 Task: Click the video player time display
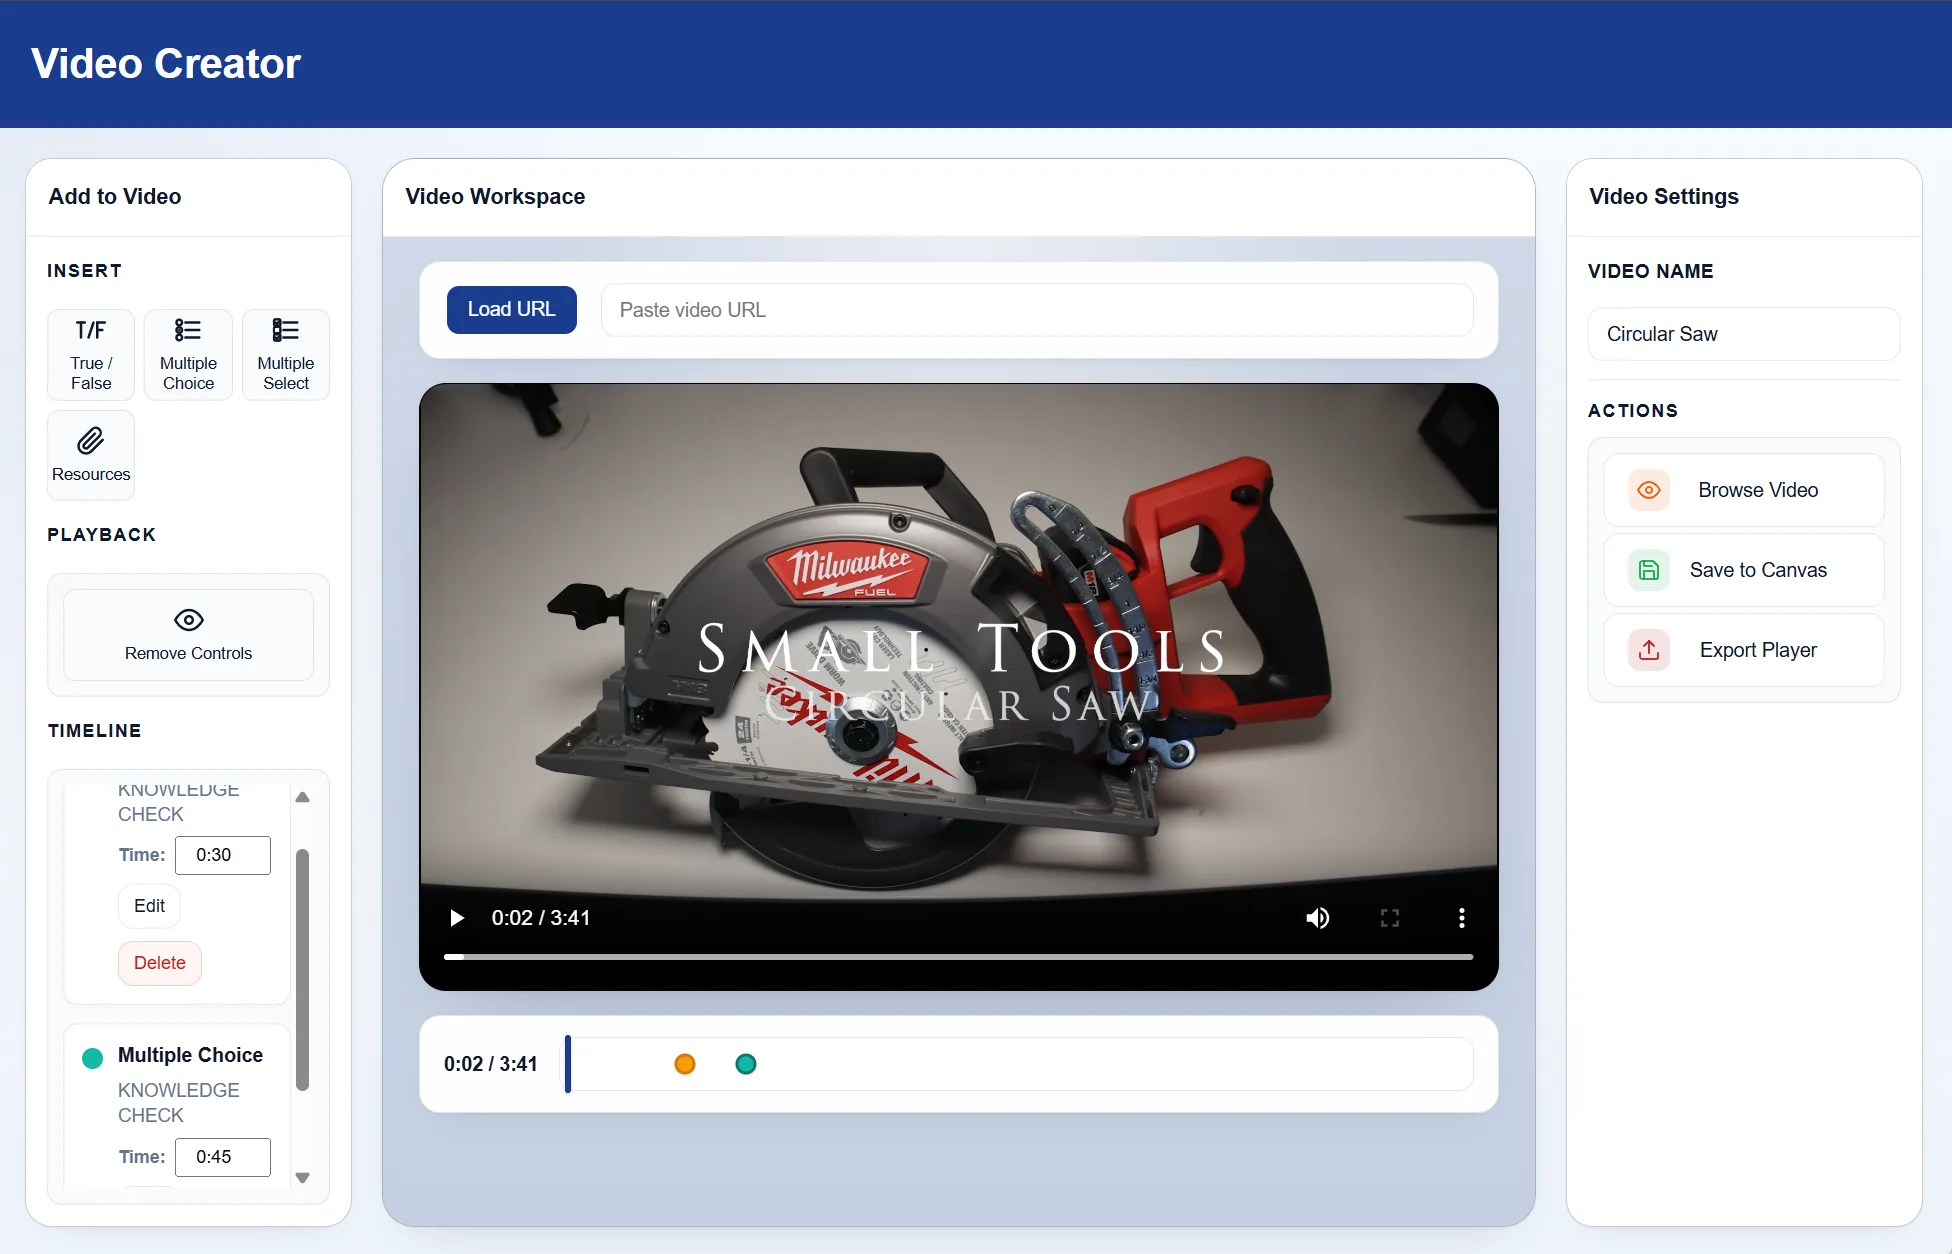[541, 918]
